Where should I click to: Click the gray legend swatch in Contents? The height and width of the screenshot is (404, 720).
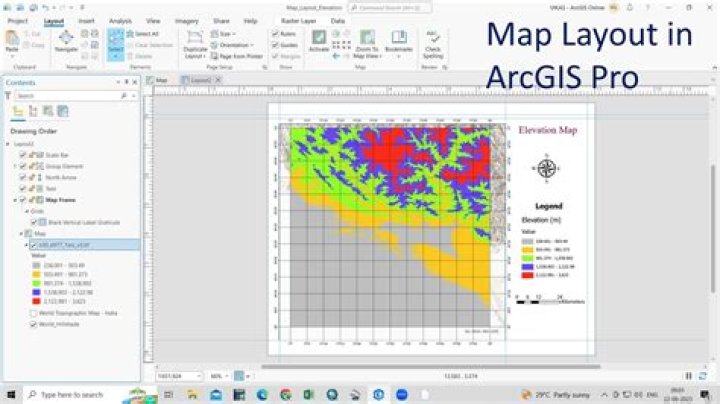coord(36,265)
